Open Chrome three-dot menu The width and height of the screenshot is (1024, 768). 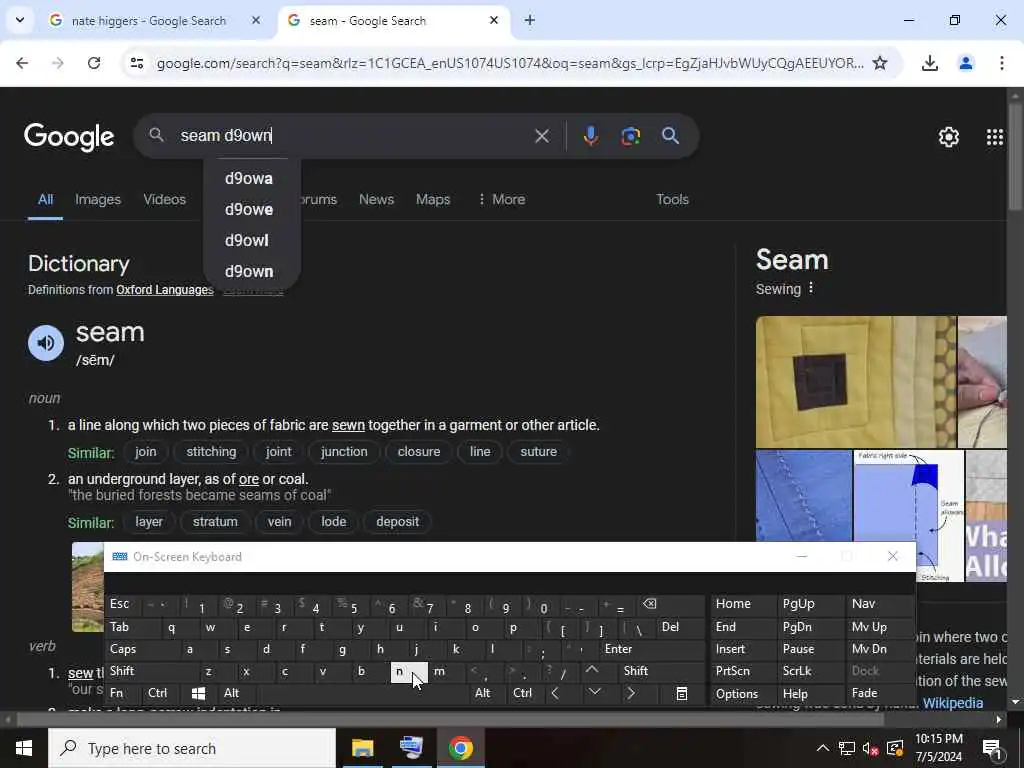pos(1001,63)
